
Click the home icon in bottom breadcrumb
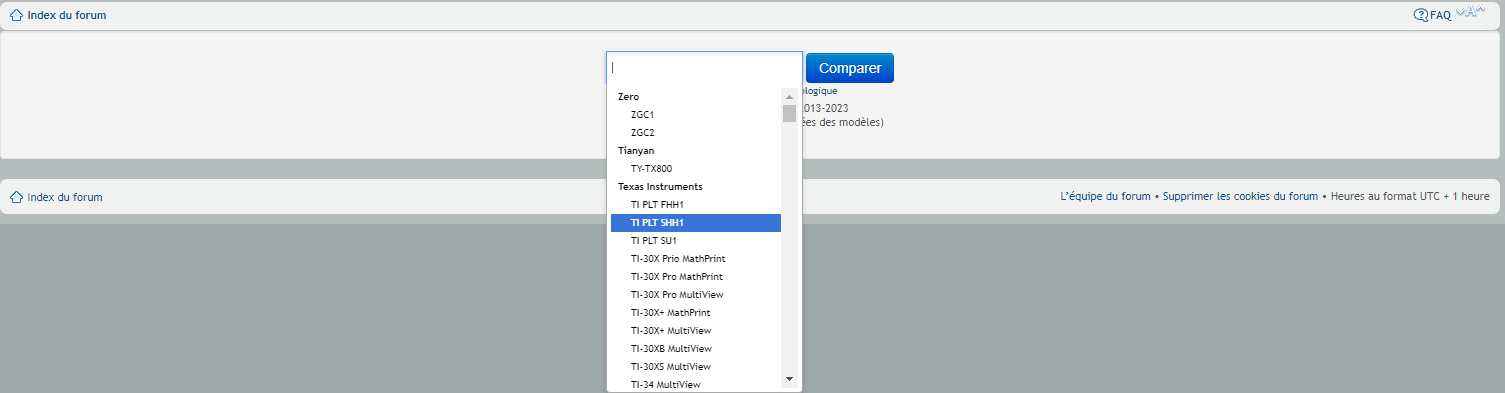16,197
